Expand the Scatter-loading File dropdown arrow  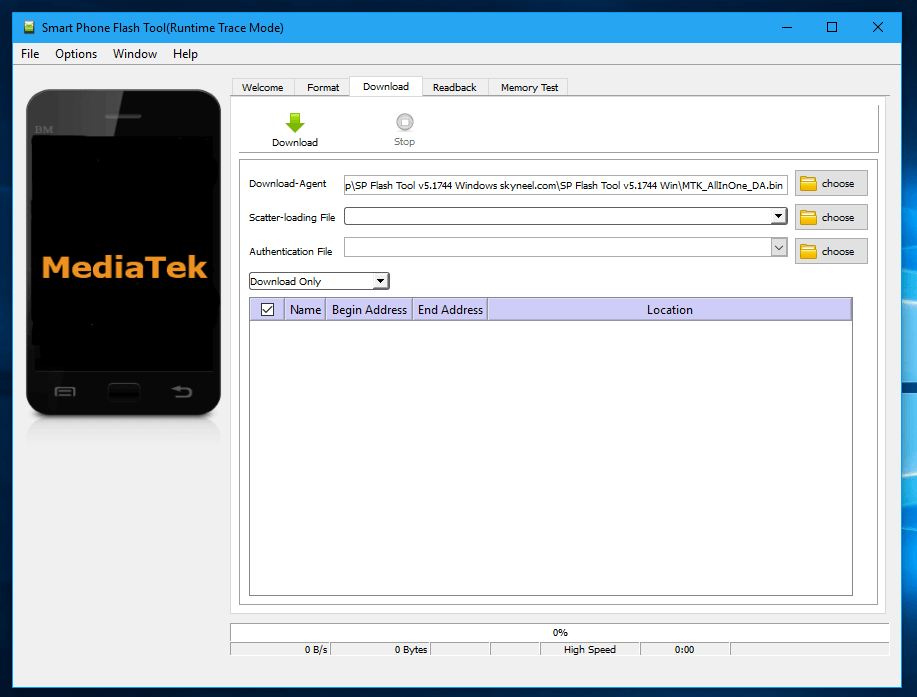tap(778, 216)
